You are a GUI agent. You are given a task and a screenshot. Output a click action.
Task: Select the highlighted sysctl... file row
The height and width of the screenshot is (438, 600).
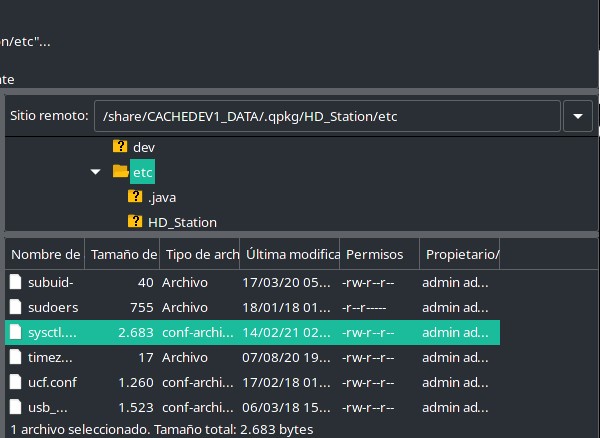250,333
